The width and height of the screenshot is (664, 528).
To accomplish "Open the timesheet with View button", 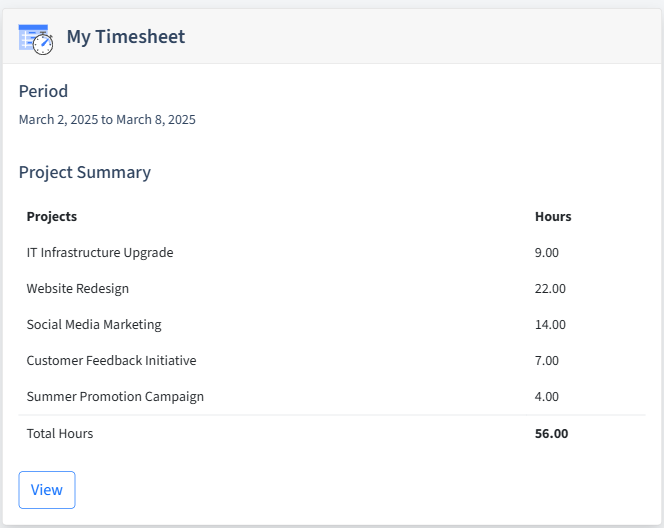I will click(47, 490).
